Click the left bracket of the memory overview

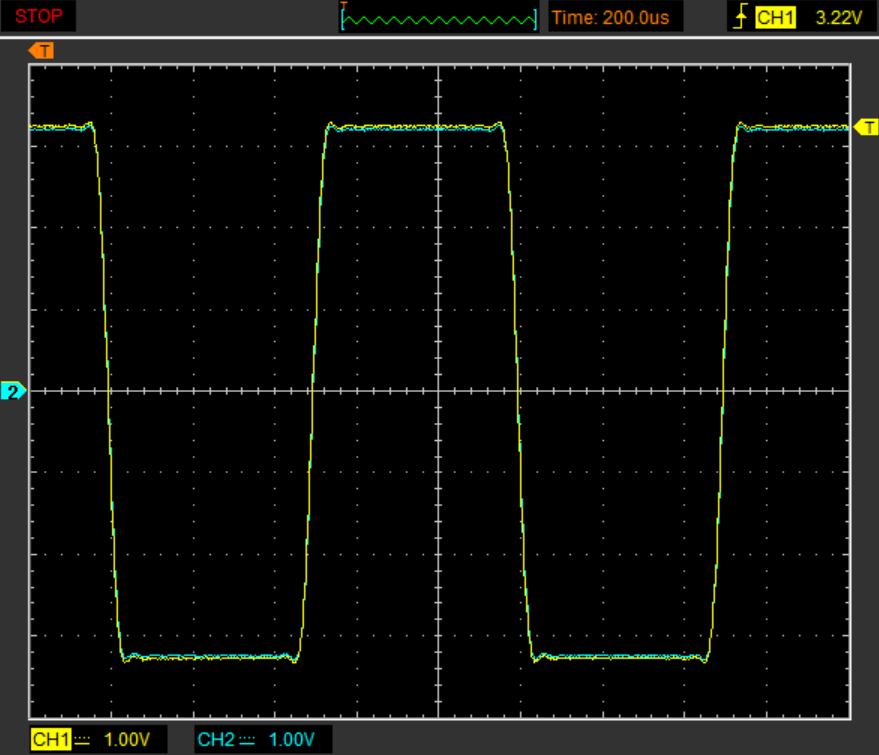343,20
